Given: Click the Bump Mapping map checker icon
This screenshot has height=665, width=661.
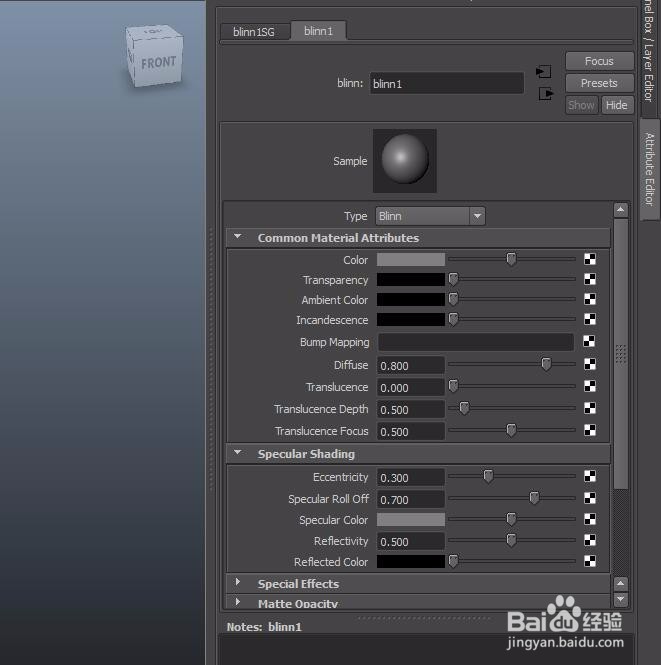Looking at the screenshot, I should pyautogui.click(x=589, y=341).
